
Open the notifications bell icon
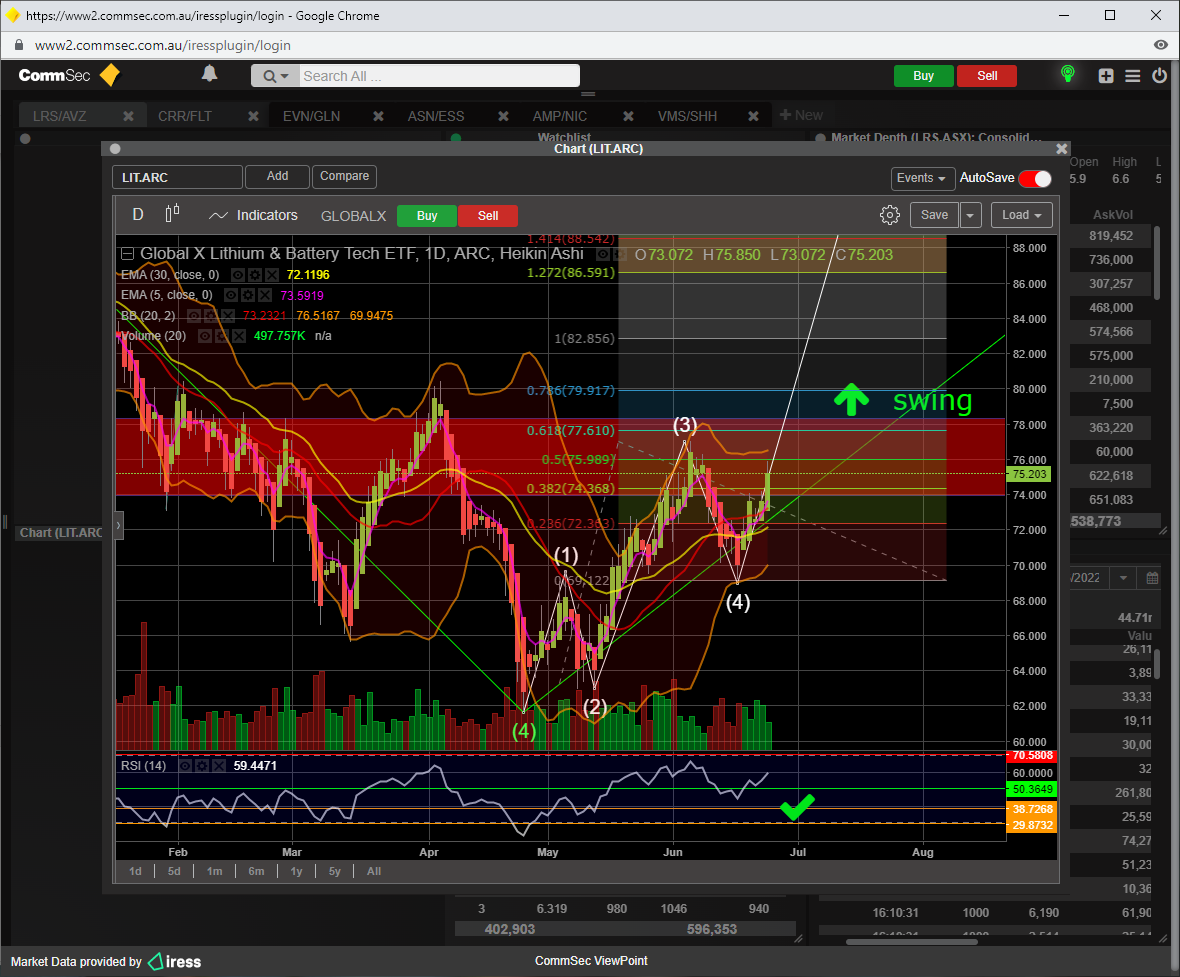209,74
